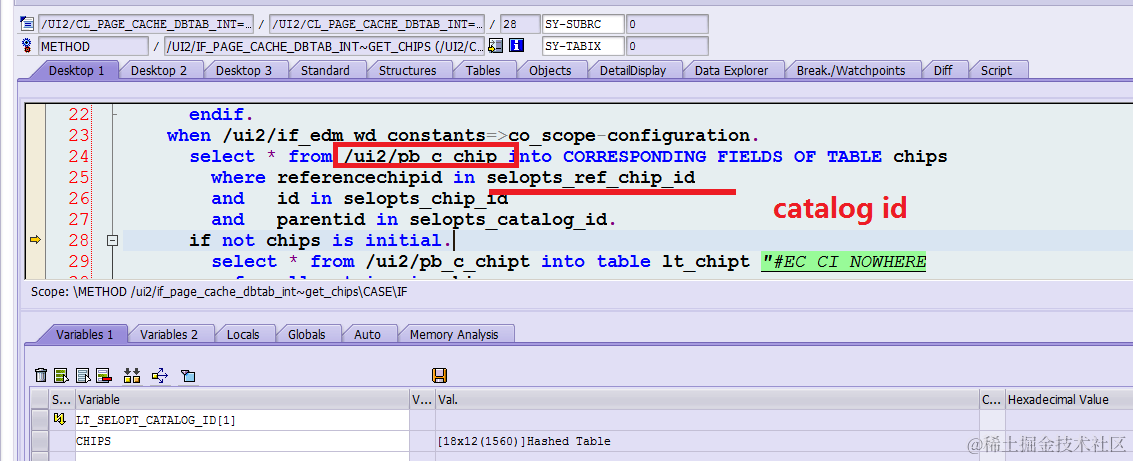
Task: Click the Hexadecimal Value column header
Action: 1068,400
